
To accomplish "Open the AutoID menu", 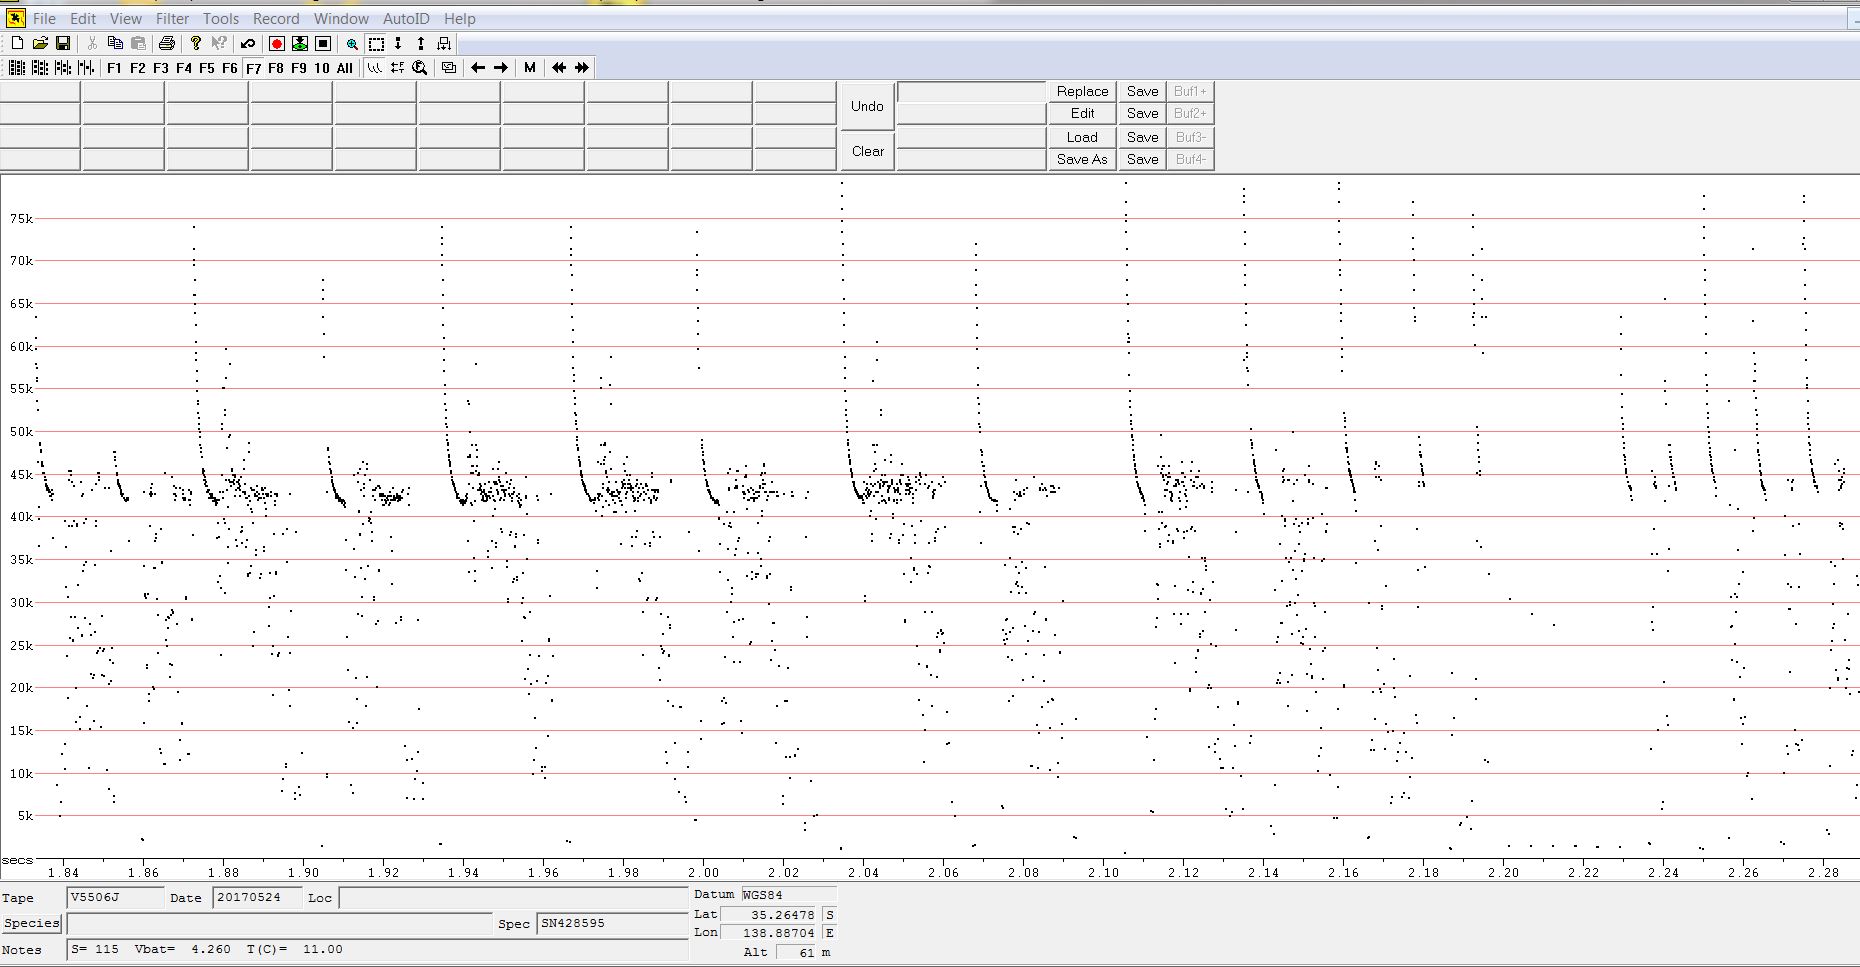I will (x=406, y=18).
